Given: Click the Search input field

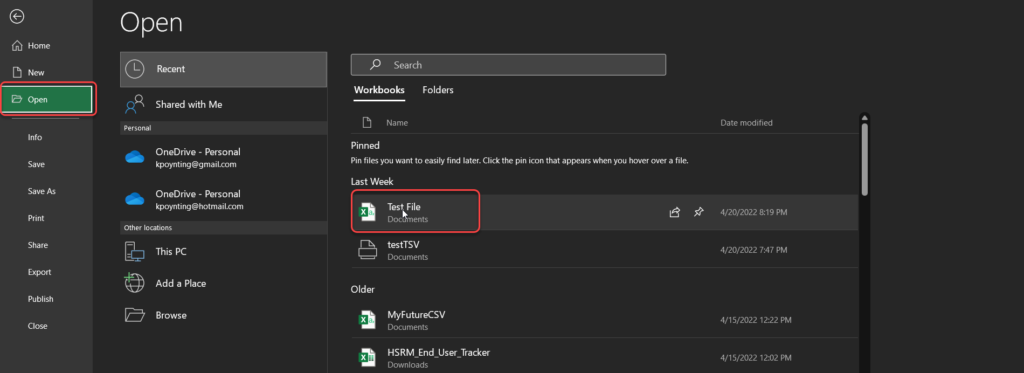Looking at the screenshot, I should (508, 65).
